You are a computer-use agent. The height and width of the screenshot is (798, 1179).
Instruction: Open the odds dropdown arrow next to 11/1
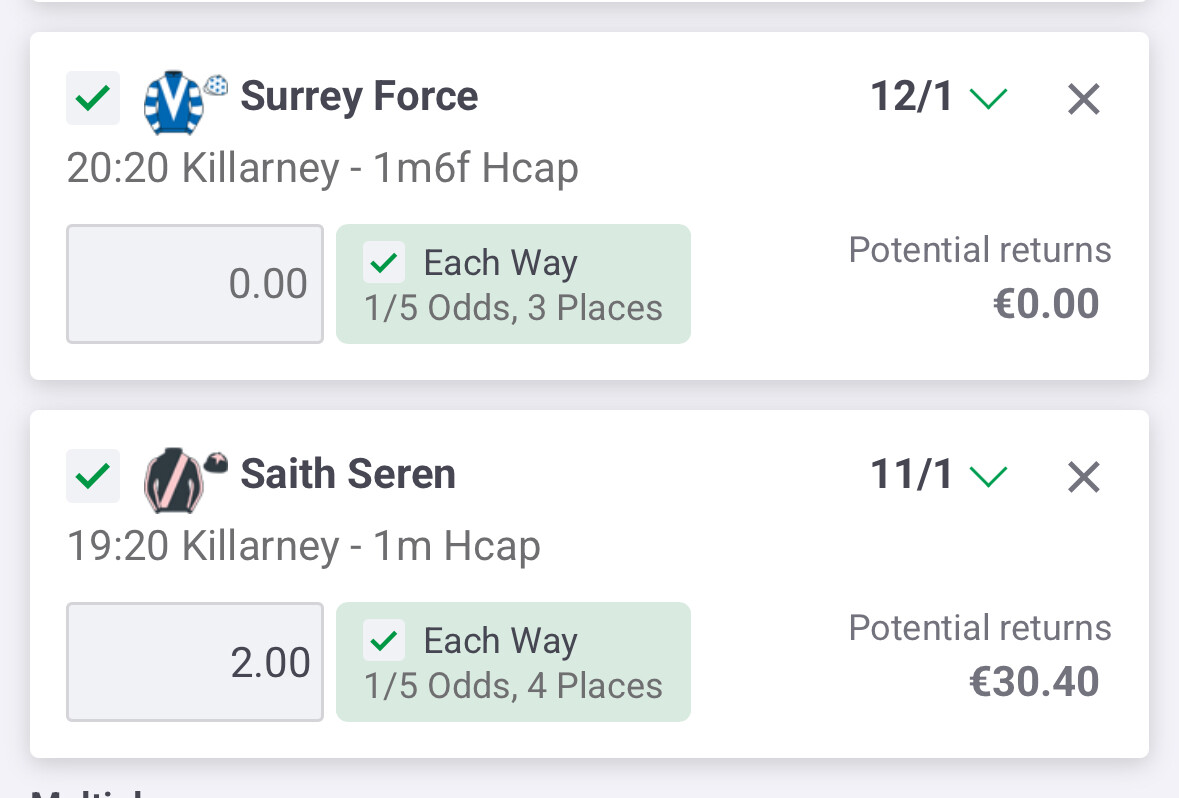click(x=989, y=476)
